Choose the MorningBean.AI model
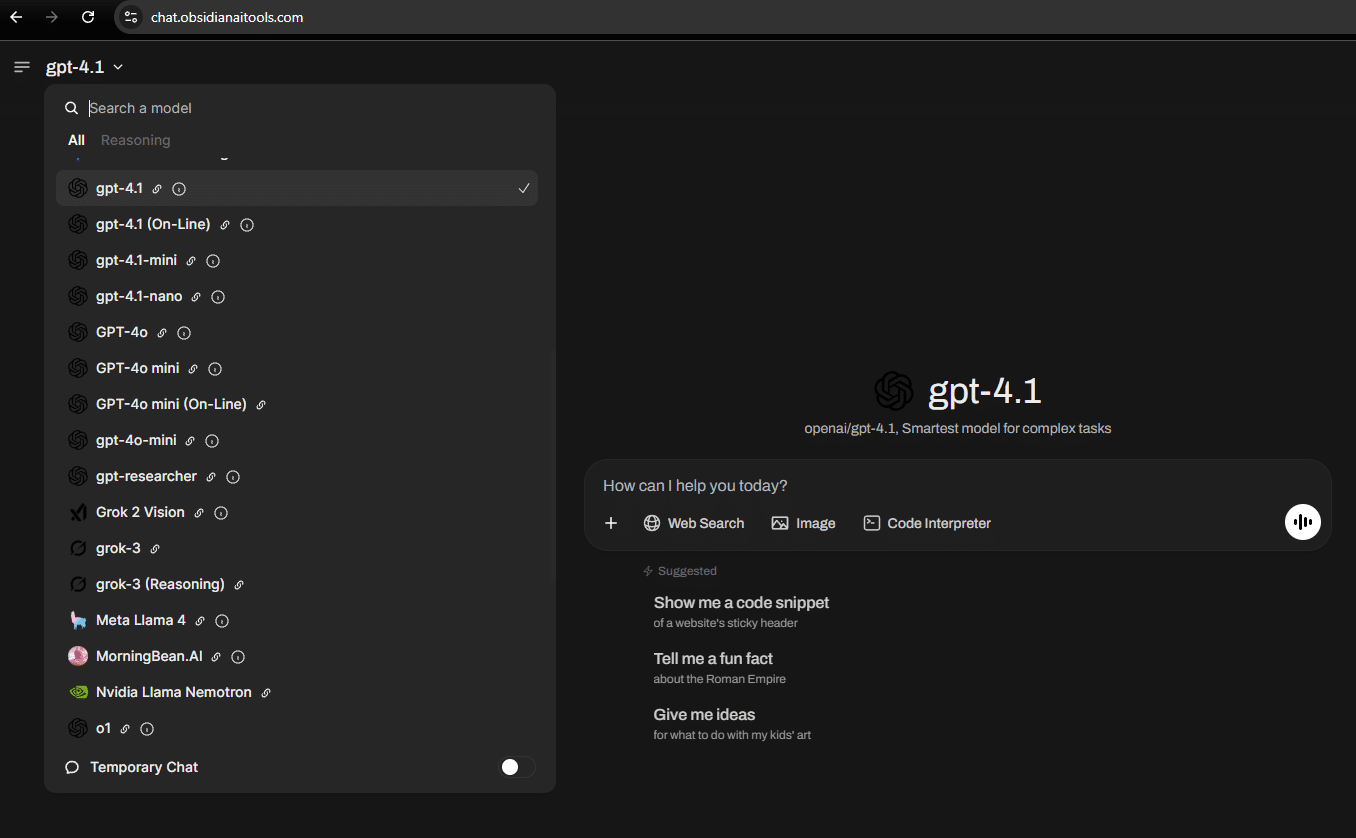 click(x=297, y=656)
